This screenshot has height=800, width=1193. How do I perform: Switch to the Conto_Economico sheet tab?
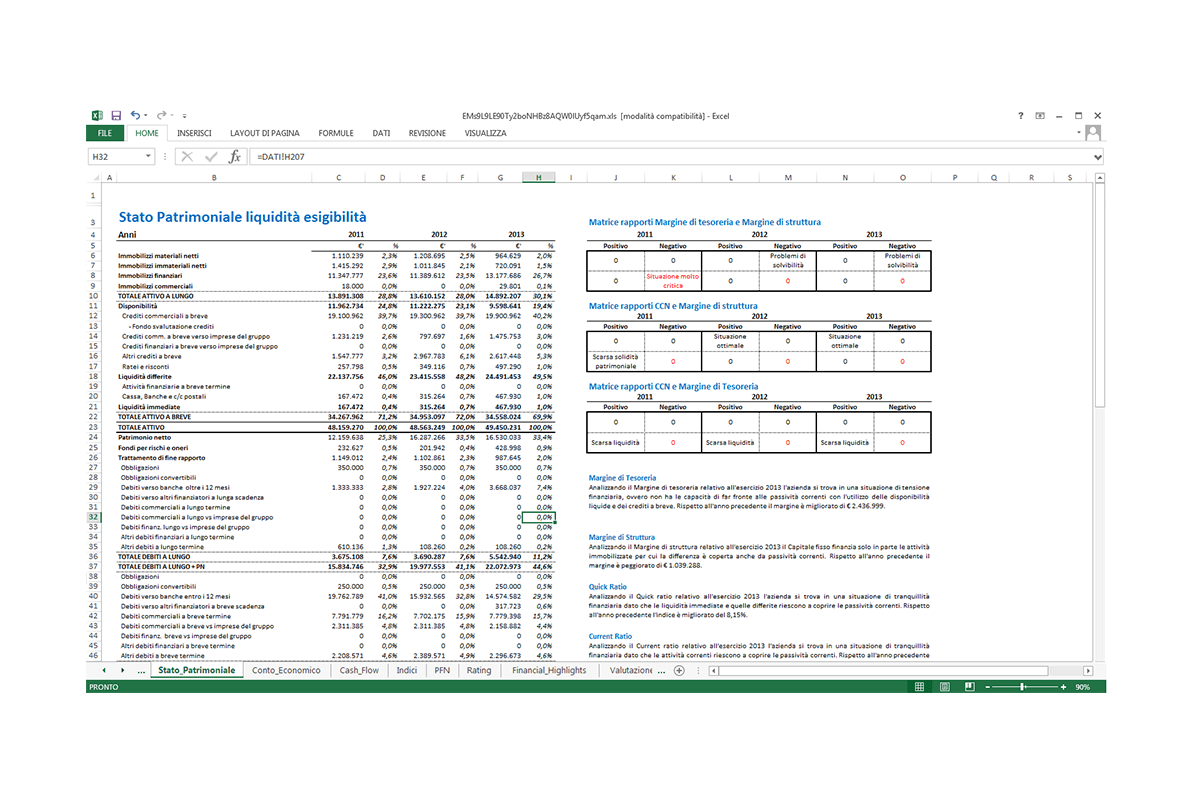point(286,671)
